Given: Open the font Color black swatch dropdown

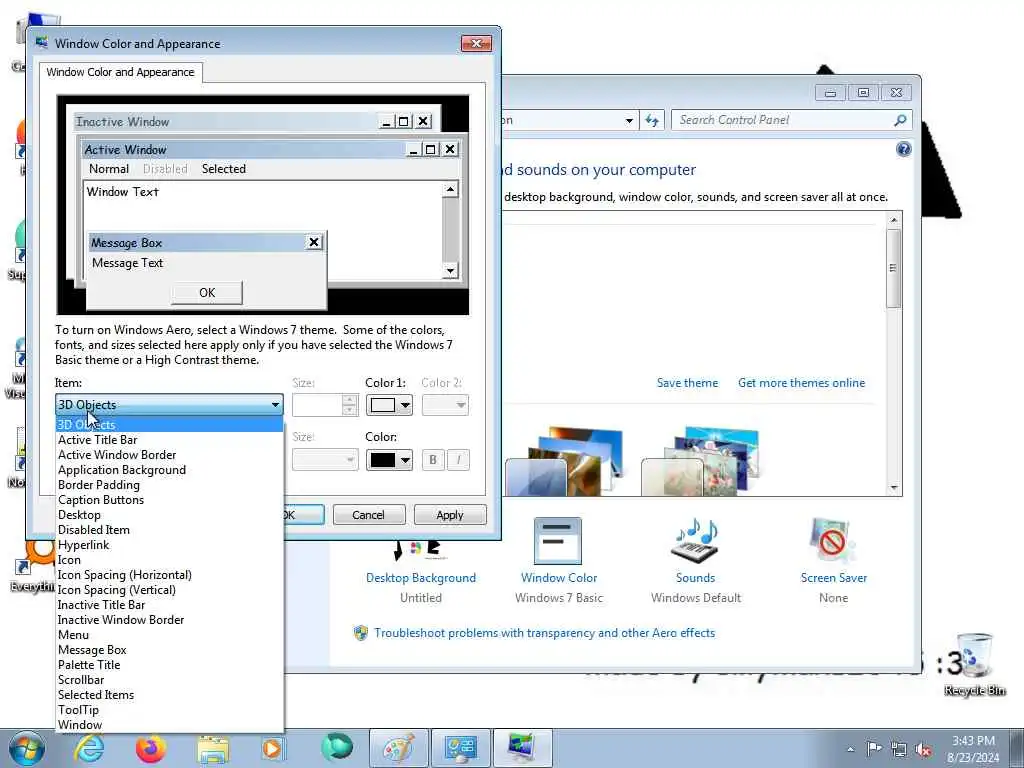Looking at the screenshot, I should click(x=389, y=460).
